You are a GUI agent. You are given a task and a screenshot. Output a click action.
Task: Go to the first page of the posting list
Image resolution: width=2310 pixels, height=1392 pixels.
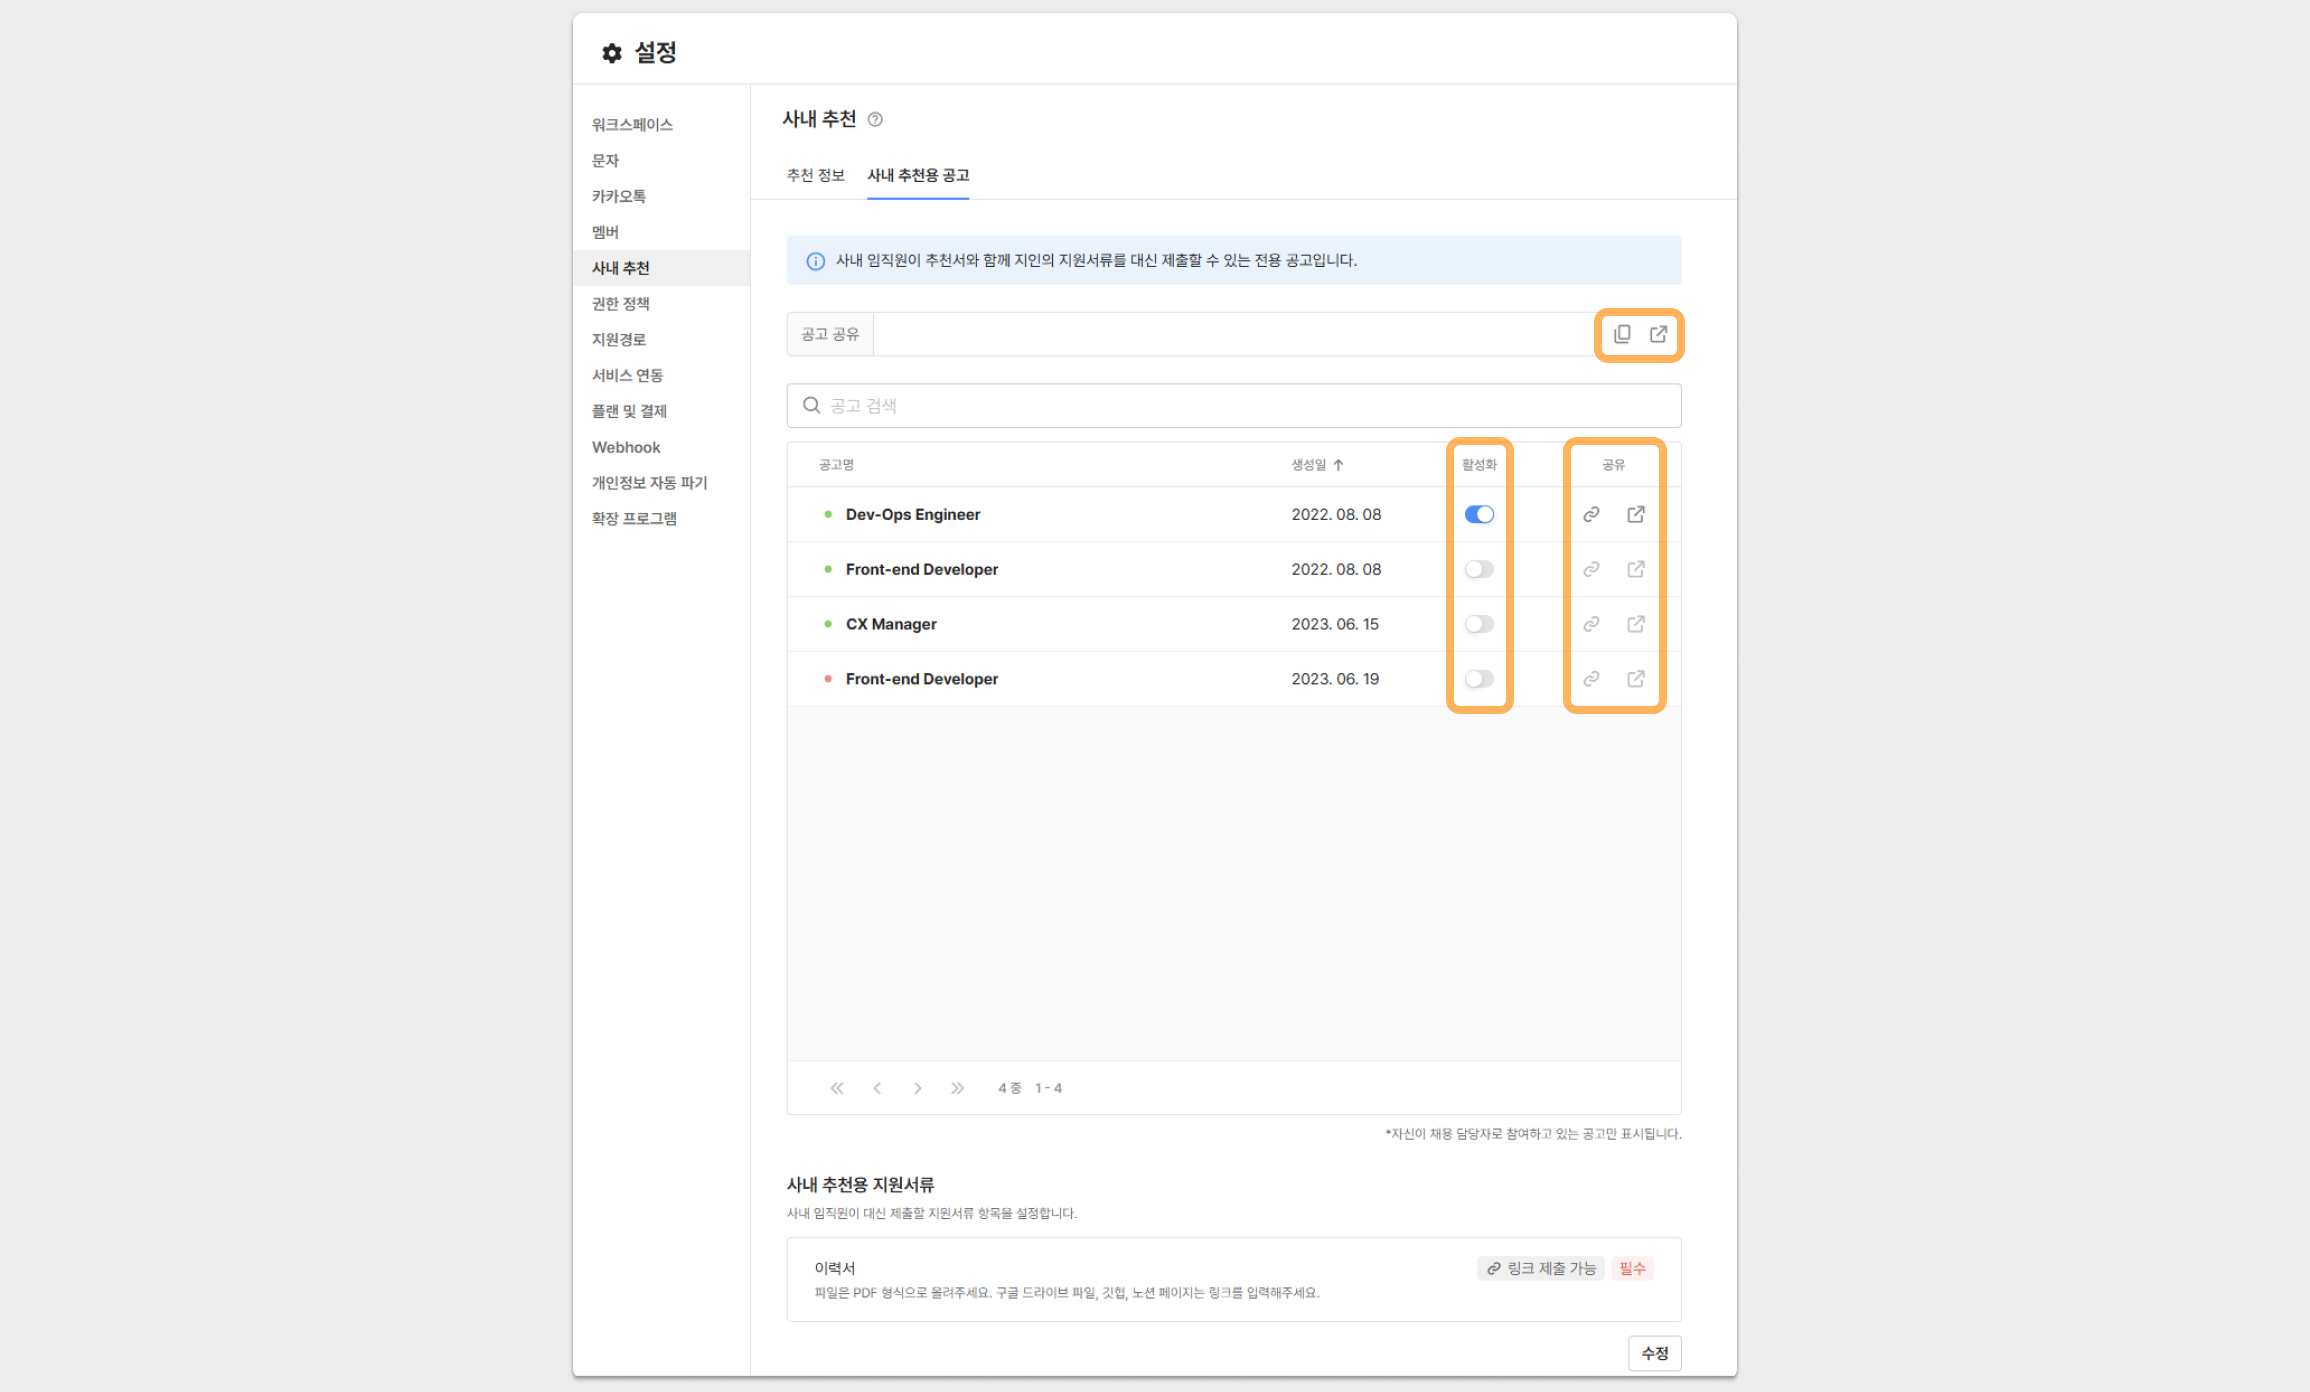pyautogui.click(x=837, y=1088)
